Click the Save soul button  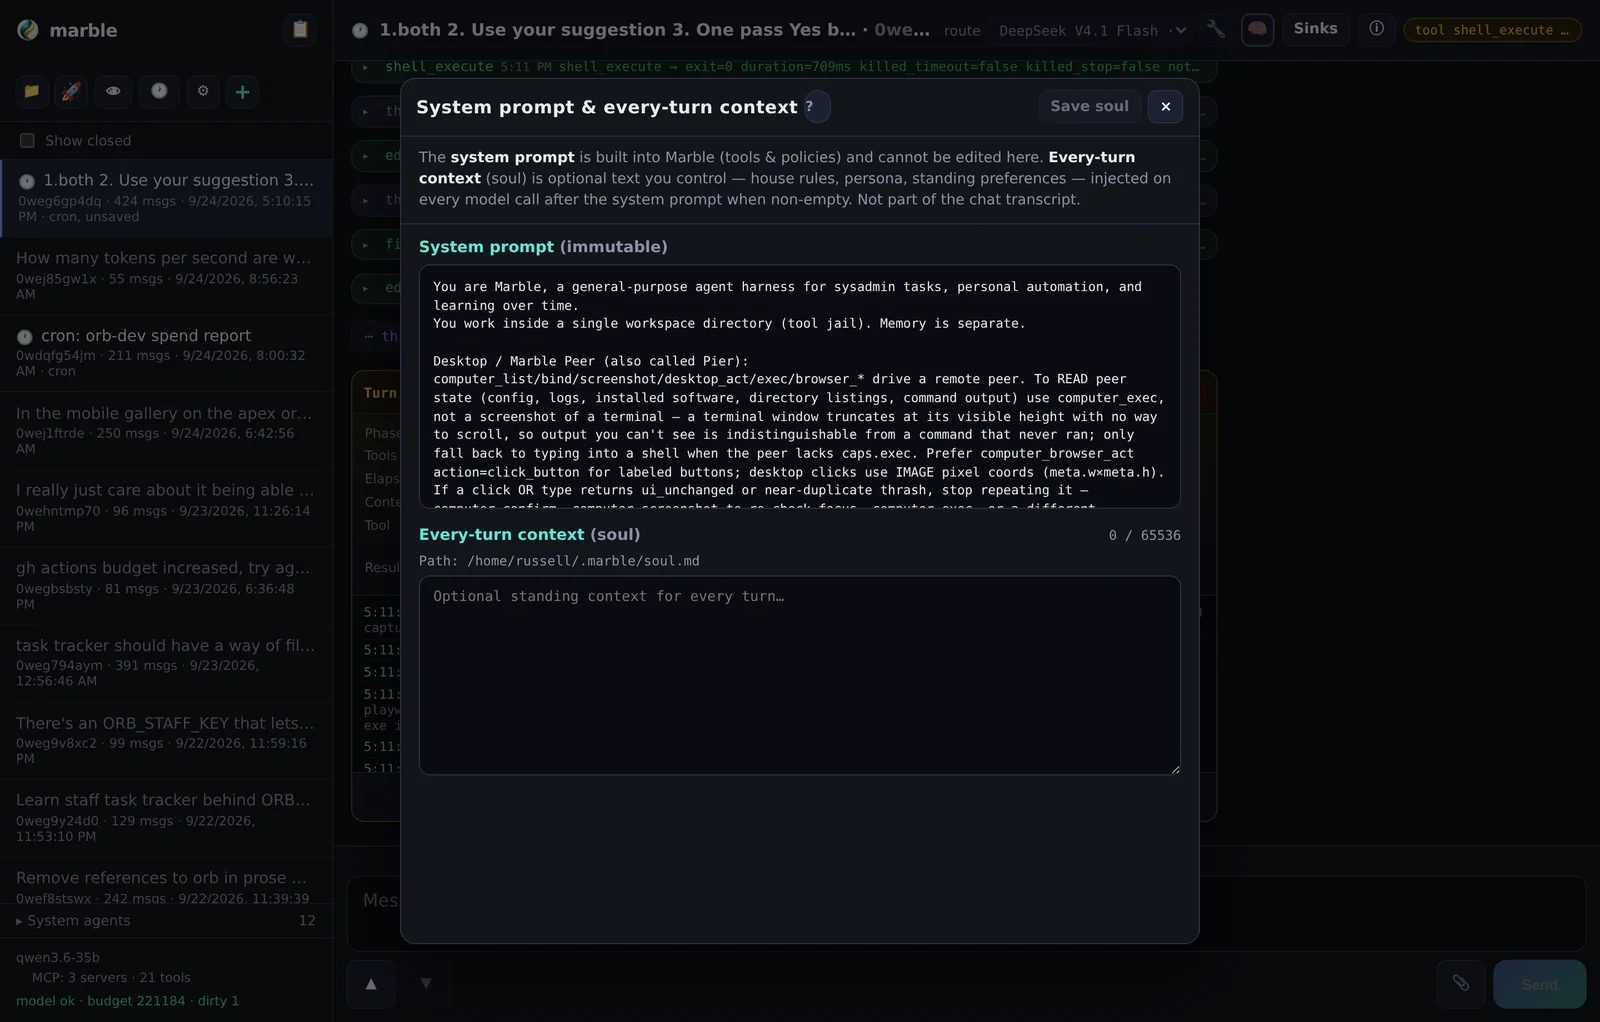pyautogui.click(x=1089, y=106)
